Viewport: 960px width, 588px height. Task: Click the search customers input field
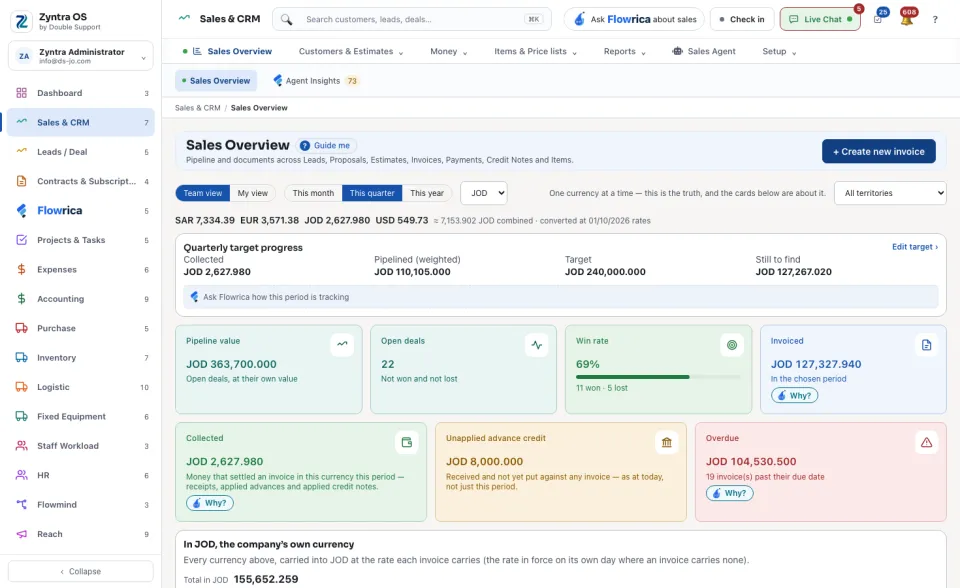[x=411, y=20]
